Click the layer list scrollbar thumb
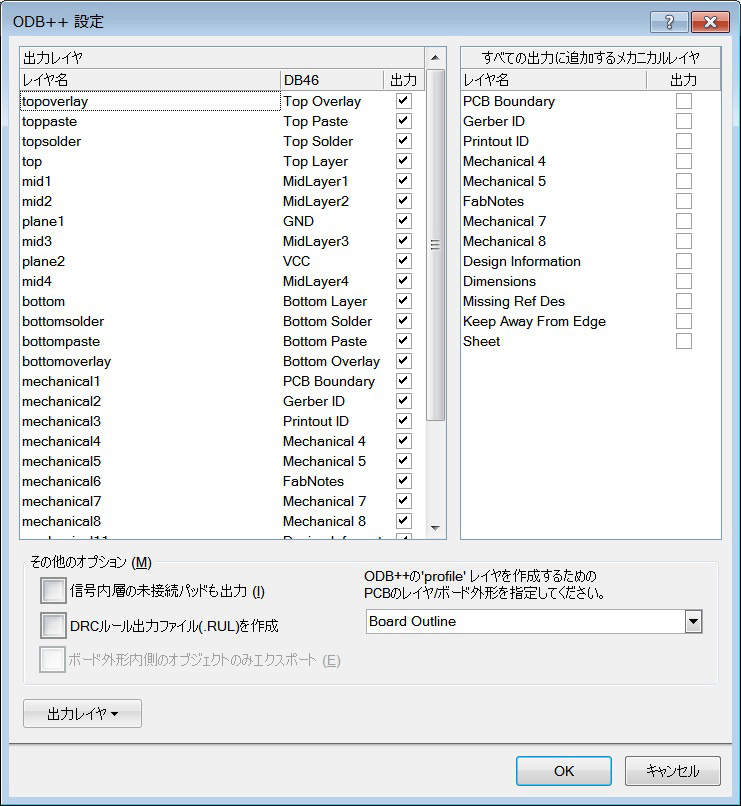The height and width of the screenshot is (806, 741). point(435,245)
